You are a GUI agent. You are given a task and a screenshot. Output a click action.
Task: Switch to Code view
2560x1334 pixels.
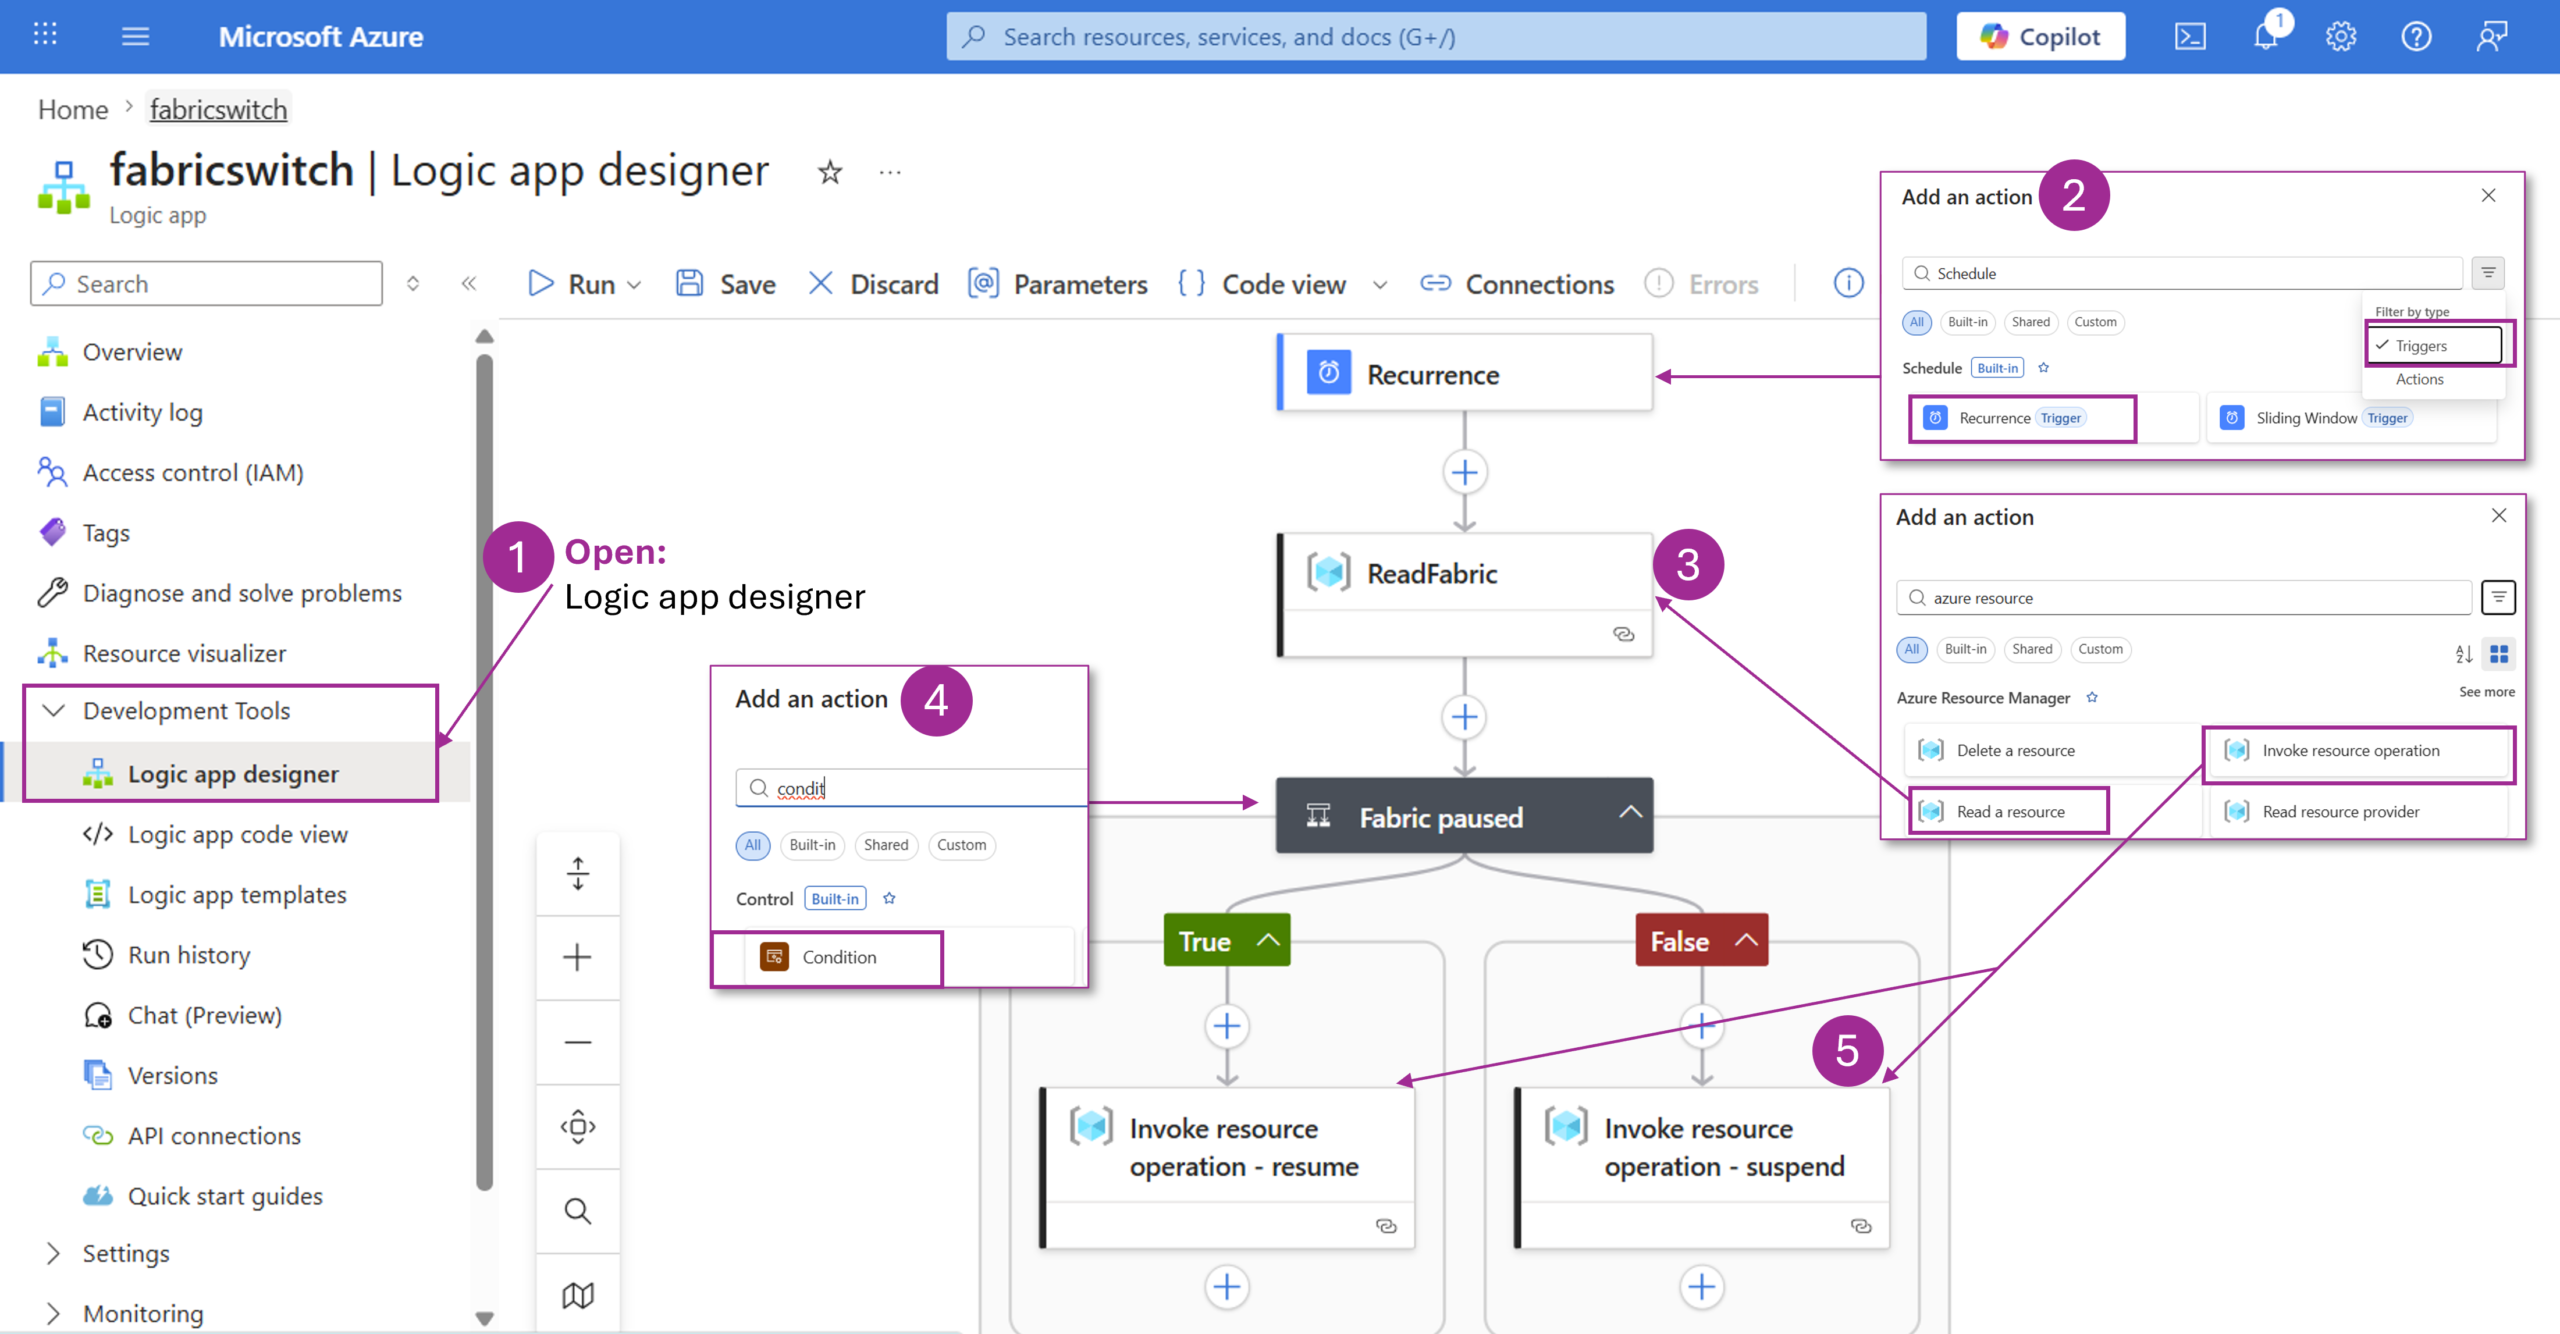click(x=1262, y=284)
